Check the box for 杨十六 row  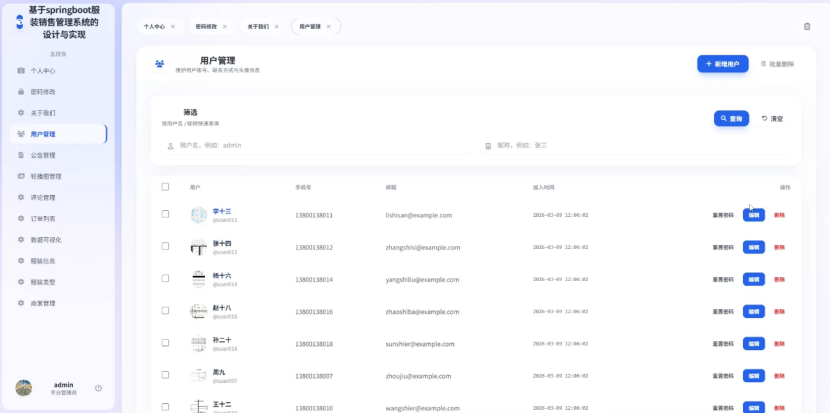click(x=165, y=279)
